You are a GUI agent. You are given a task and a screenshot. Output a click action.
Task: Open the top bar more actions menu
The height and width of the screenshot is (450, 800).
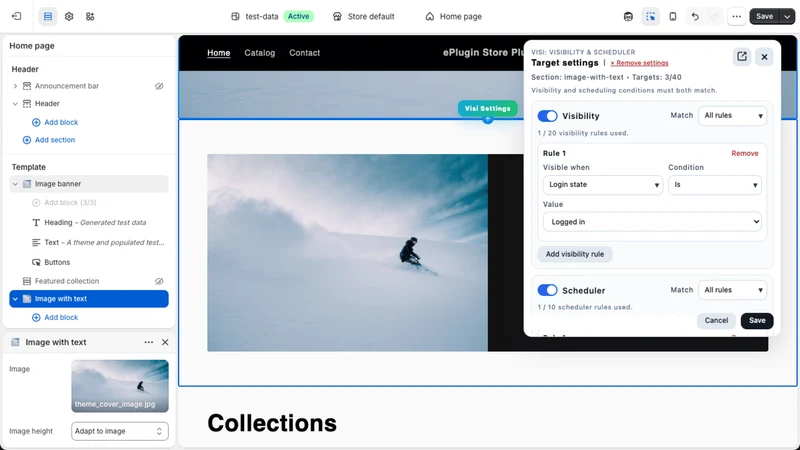click(736, 16)
